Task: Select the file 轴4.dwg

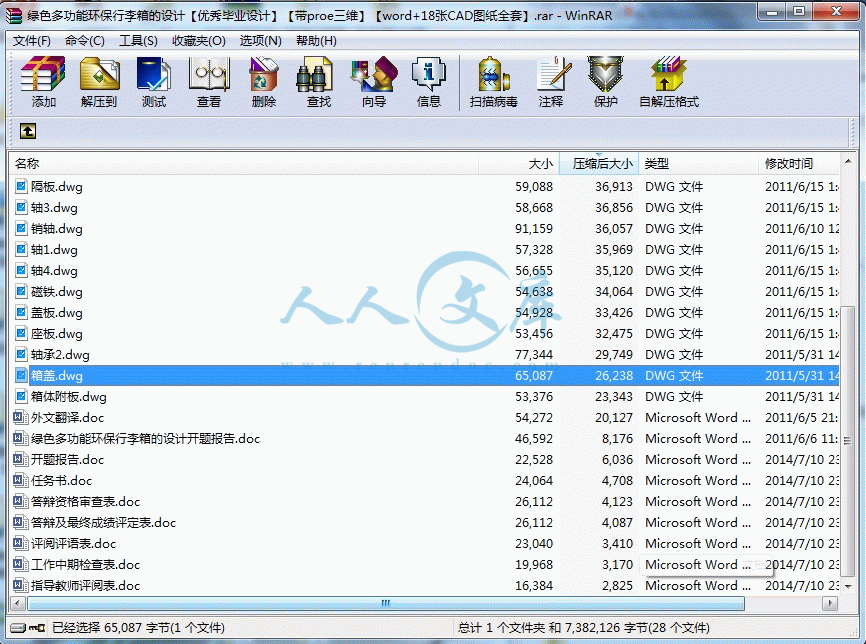Action: 54,271
